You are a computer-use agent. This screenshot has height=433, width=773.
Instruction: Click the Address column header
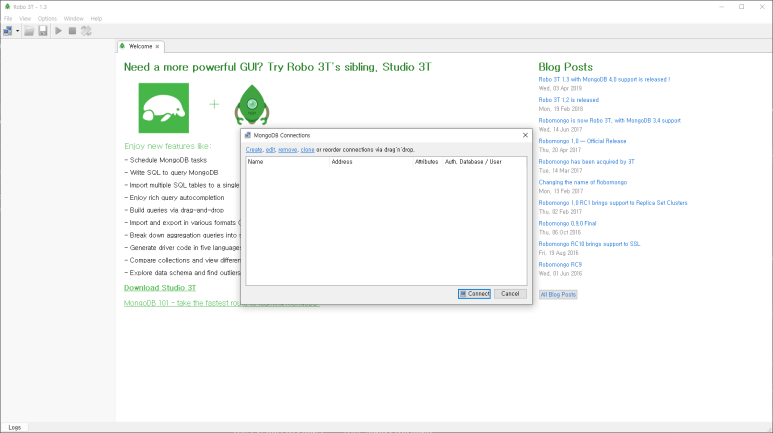(x=371, y=162)
